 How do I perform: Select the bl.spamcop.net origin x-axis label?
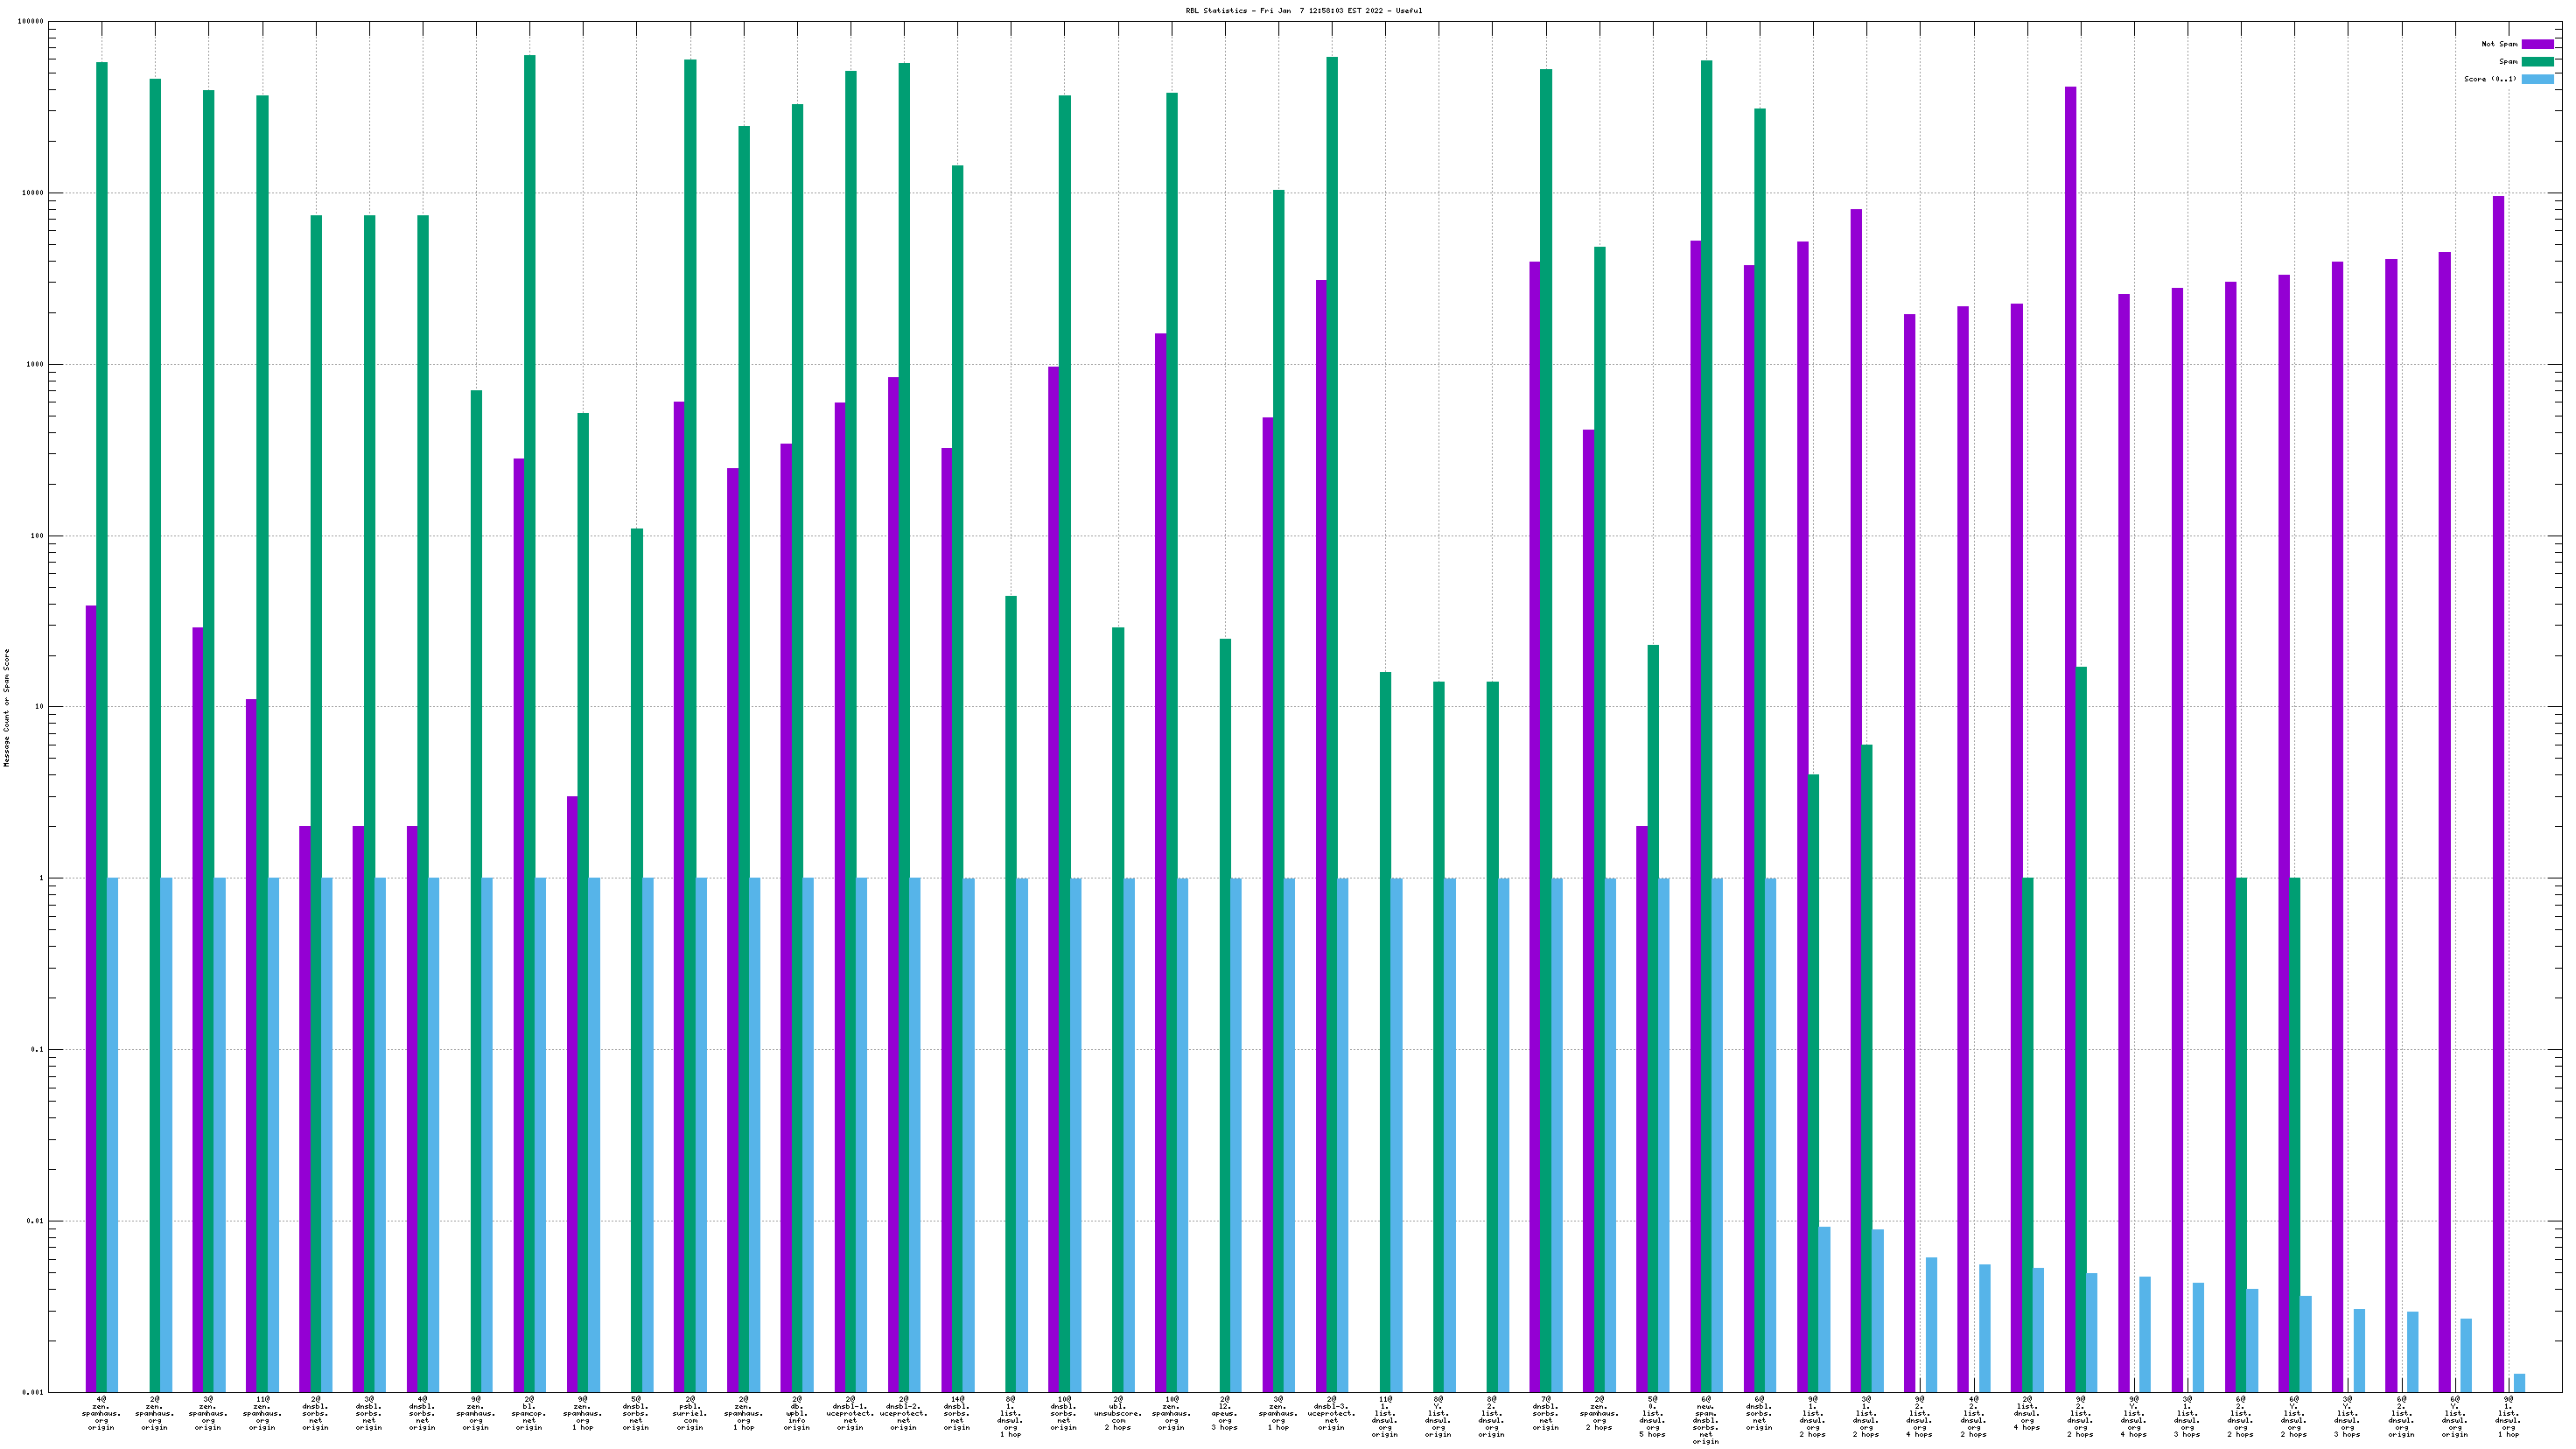[x=529, y=1413]
